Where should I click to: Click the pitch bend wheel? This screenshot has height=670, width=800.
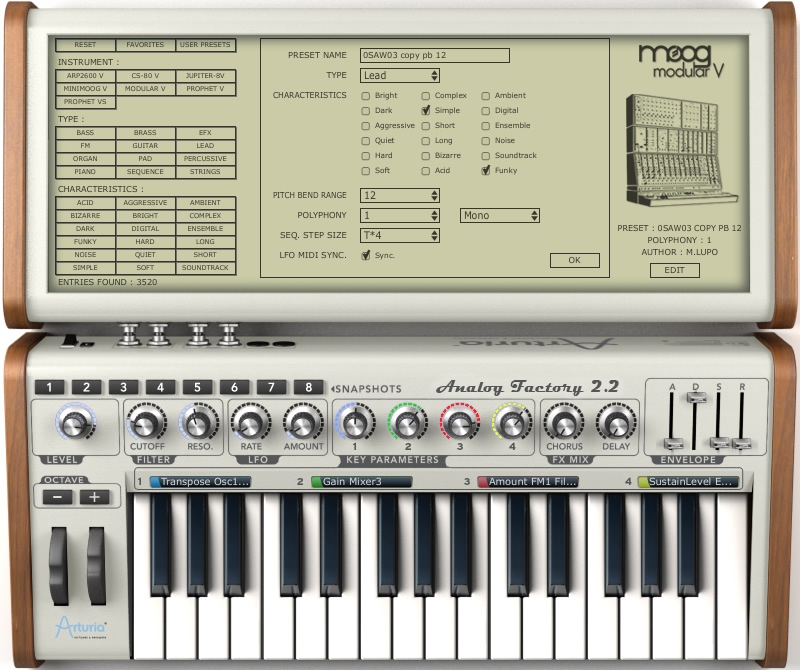[58, 566]
